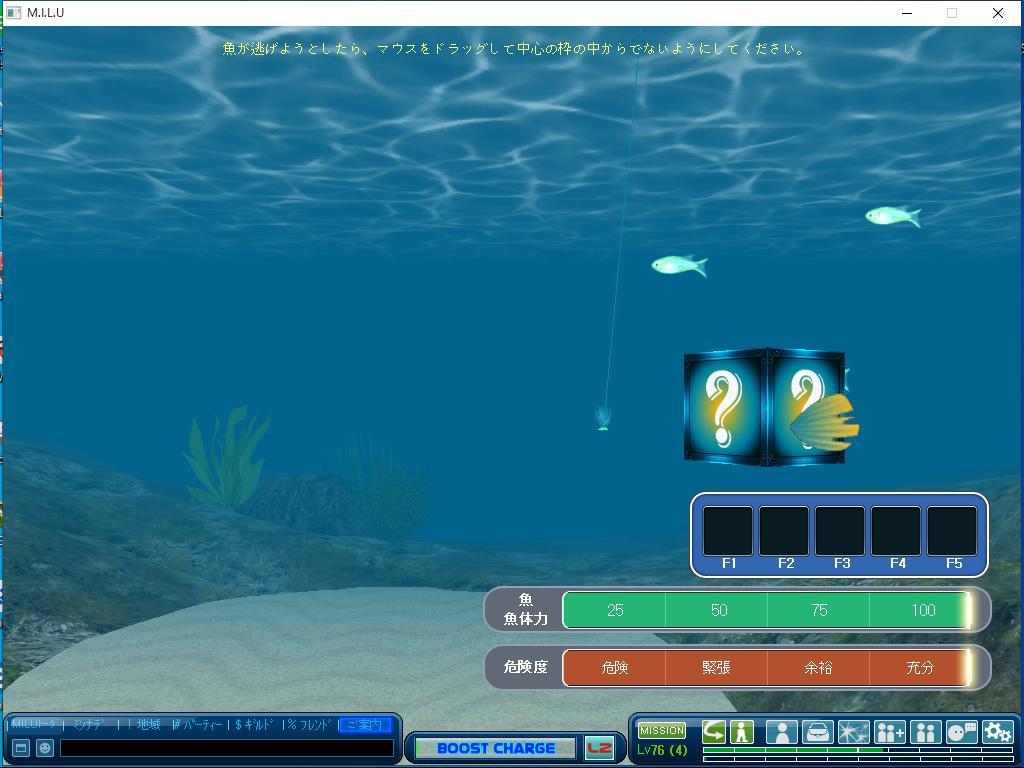1024x768 pixels.
Task: Toggle the chat window size icon
Action: (x=20, y=748)
